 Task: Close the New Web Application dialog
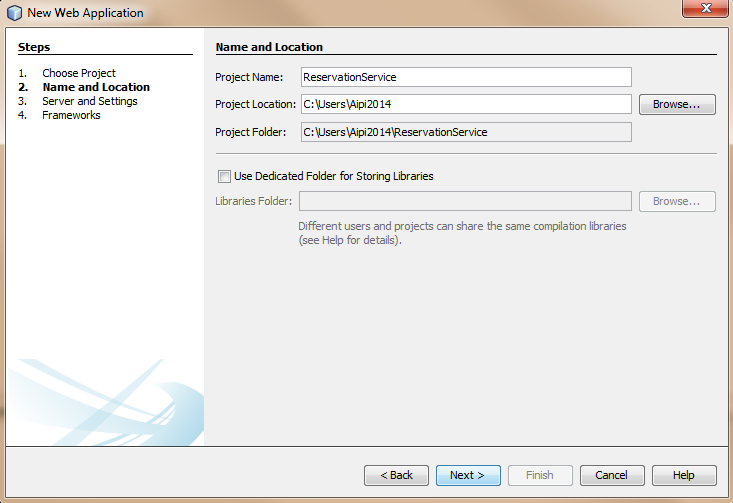706,8
